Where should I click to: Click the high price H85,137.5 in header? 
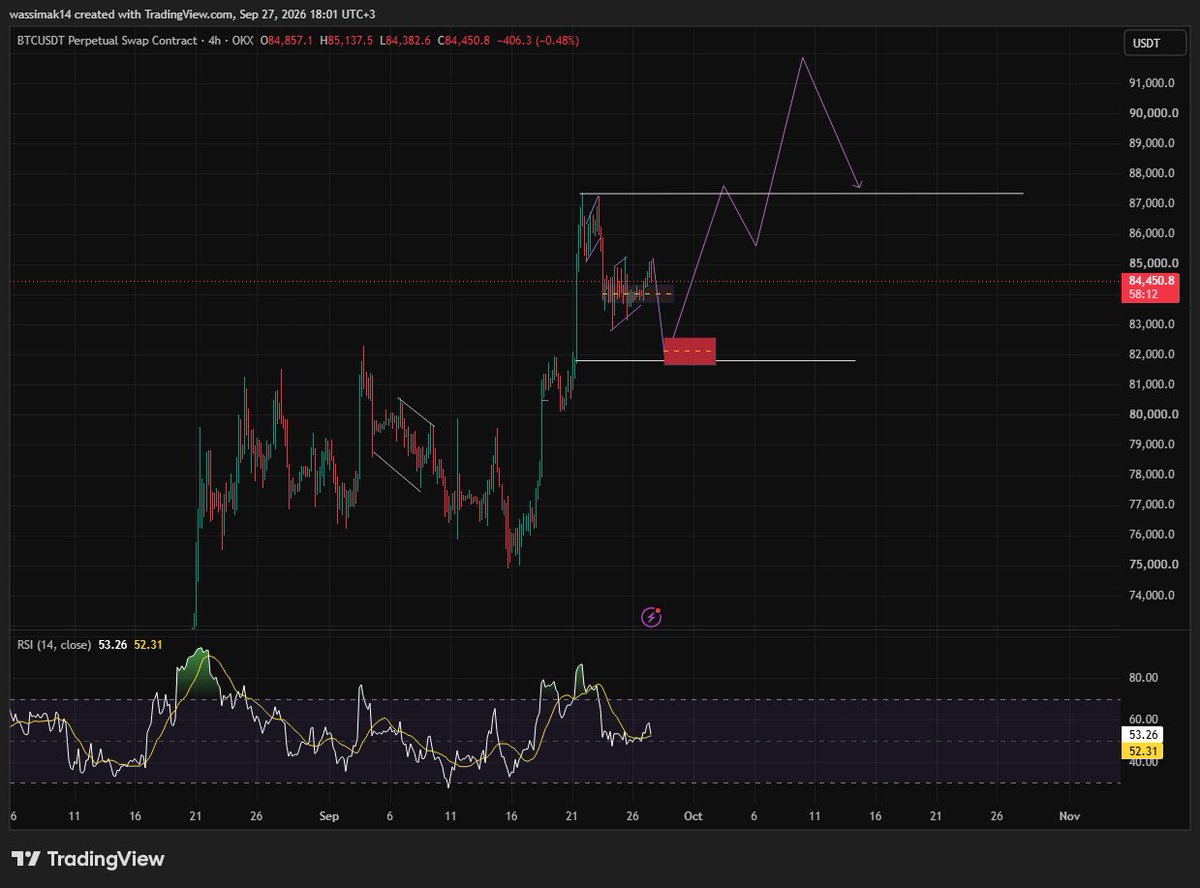(x=349, y=41)
